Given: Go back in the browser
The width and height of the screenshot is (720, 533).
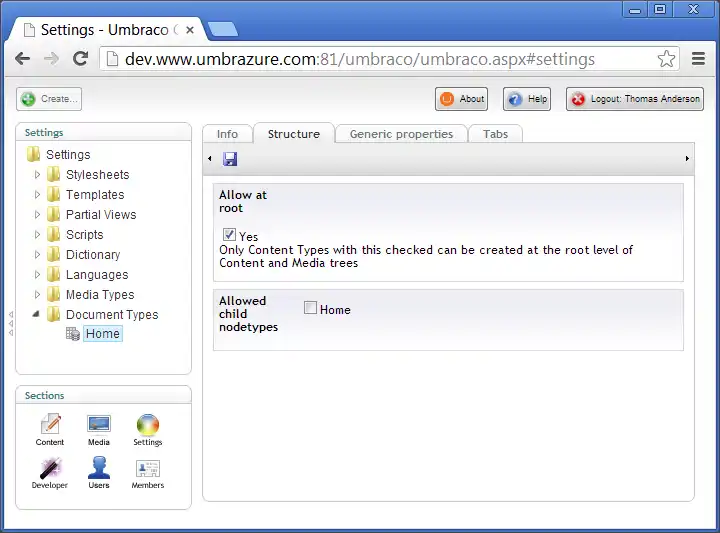Looking at the screenshot, I should [x=22, y=59].
